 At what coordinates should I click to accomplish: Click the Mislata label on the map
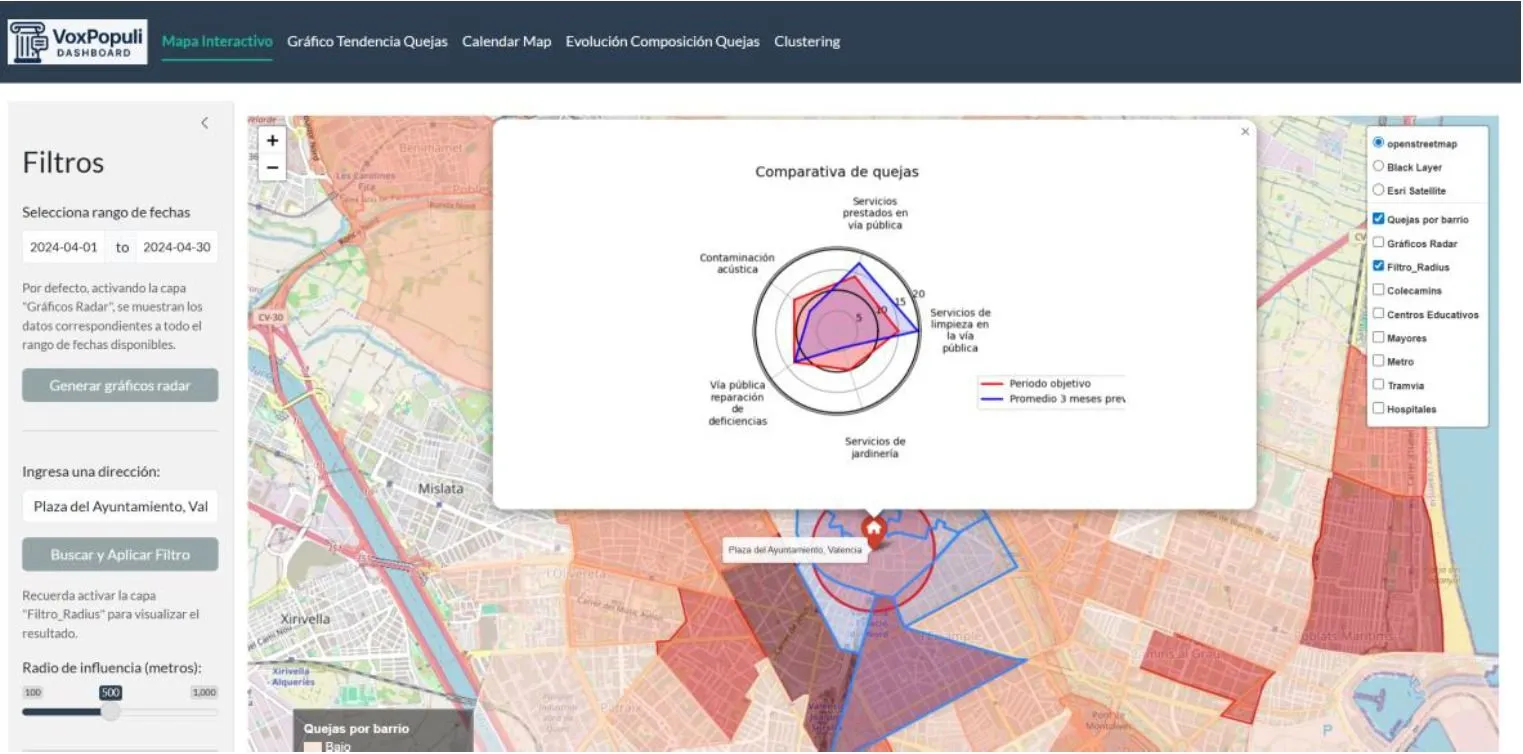[441, 489]
